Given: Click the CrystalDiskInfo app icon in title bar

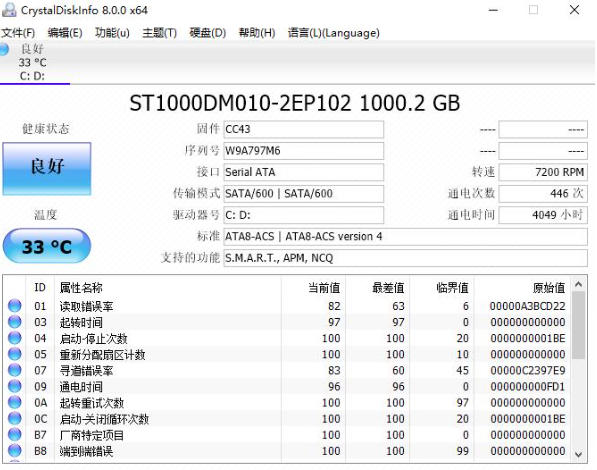Looking at the screenshot, I should point(9,10).
